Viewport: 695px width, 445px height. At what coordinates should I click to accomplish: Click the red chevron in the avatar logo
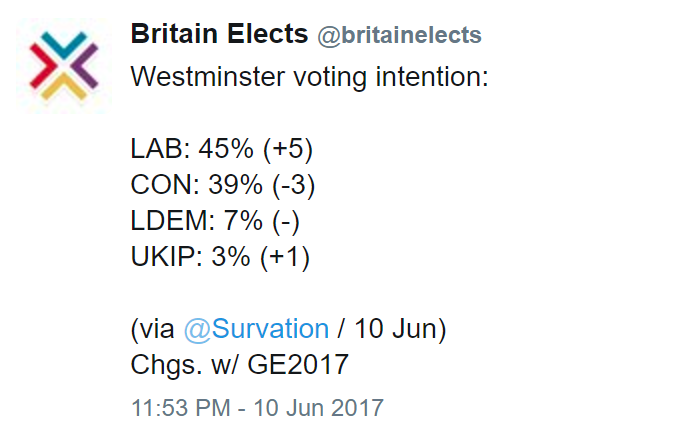[43, 66]
